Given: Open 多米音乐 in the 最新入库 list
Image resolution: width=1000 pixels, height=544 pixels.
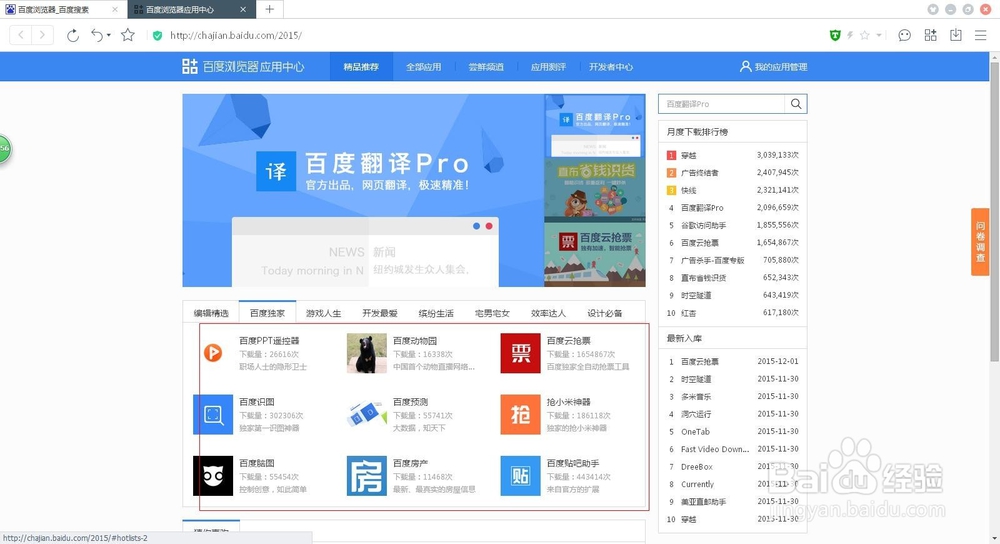Looking at the screenshot, I should pos(696,397).
